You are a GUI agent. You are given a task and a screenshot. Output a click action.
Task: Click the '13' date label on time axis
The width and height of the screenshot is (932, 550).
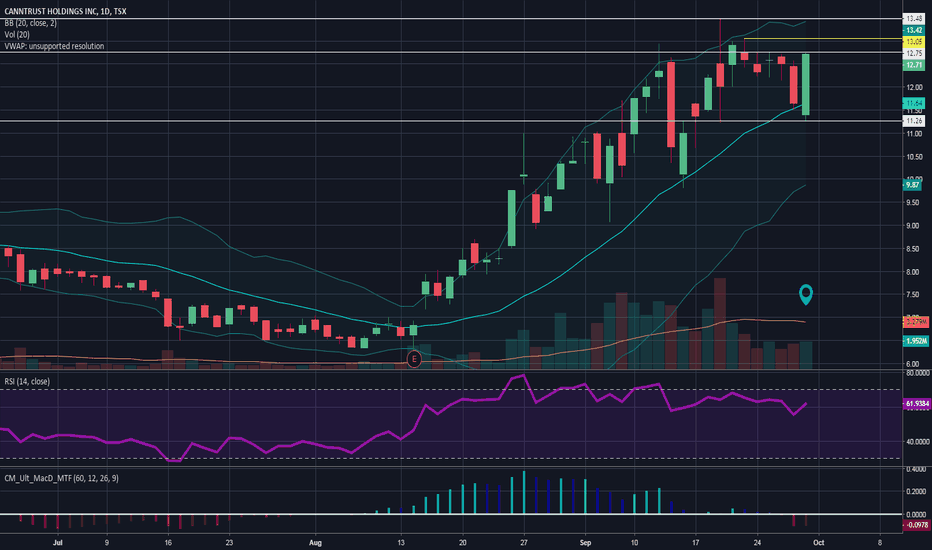(x=401, y=542)
